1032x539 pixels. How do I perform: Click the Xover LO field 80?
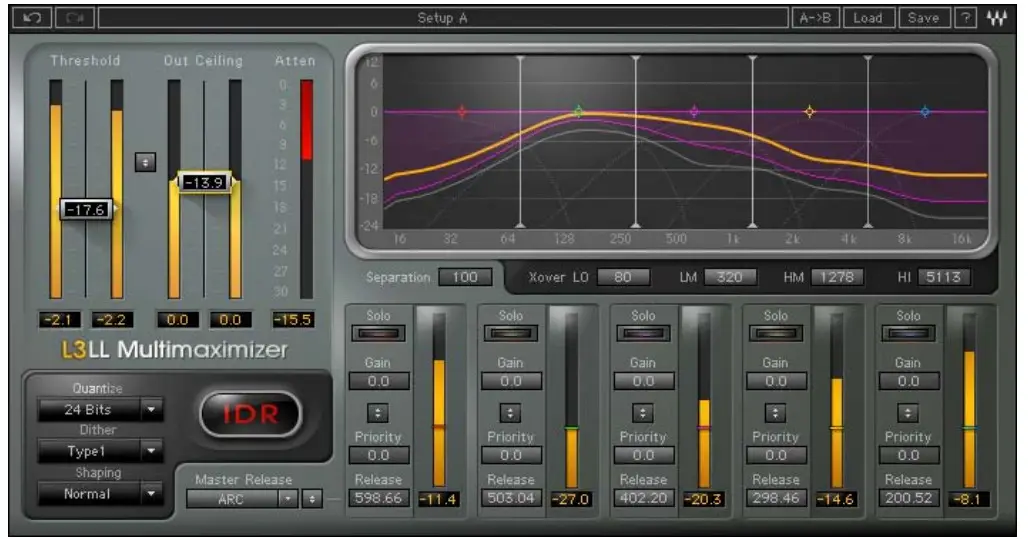[x=623, y=277]
